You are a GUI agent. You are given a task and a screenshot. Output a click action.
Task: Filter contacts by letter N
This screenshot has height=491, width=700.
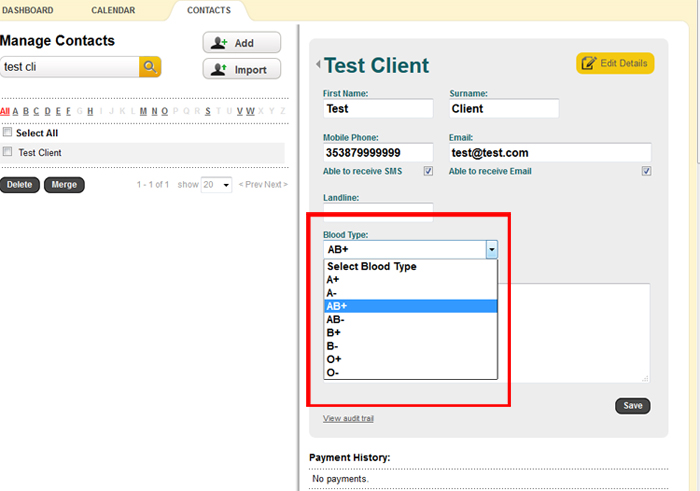(x=154, y=111)
